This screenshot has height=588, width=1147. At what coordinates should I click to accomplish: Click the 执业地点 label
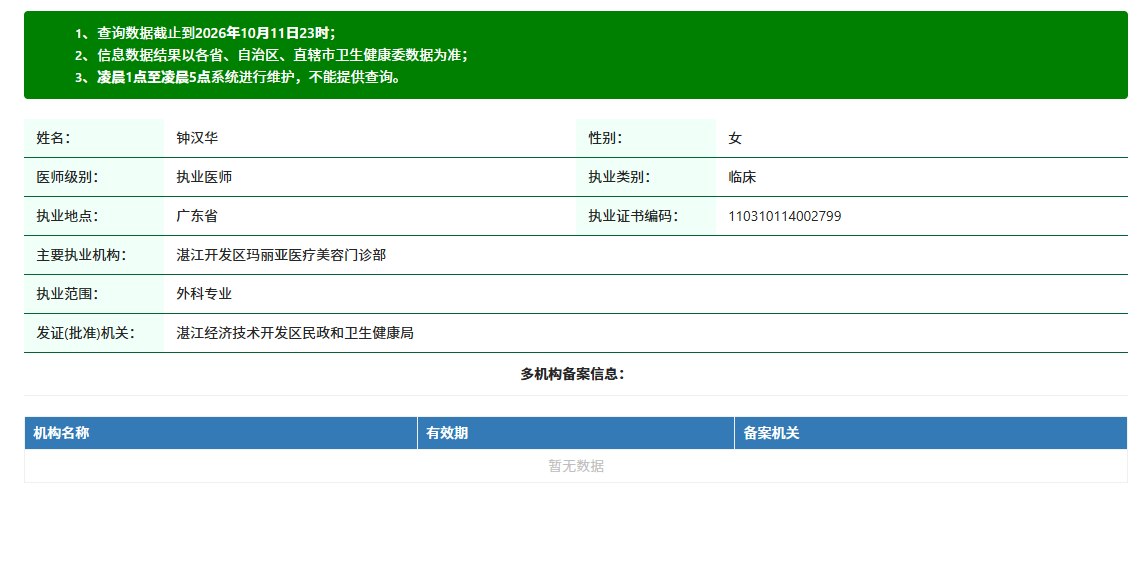tap(67, 216)
